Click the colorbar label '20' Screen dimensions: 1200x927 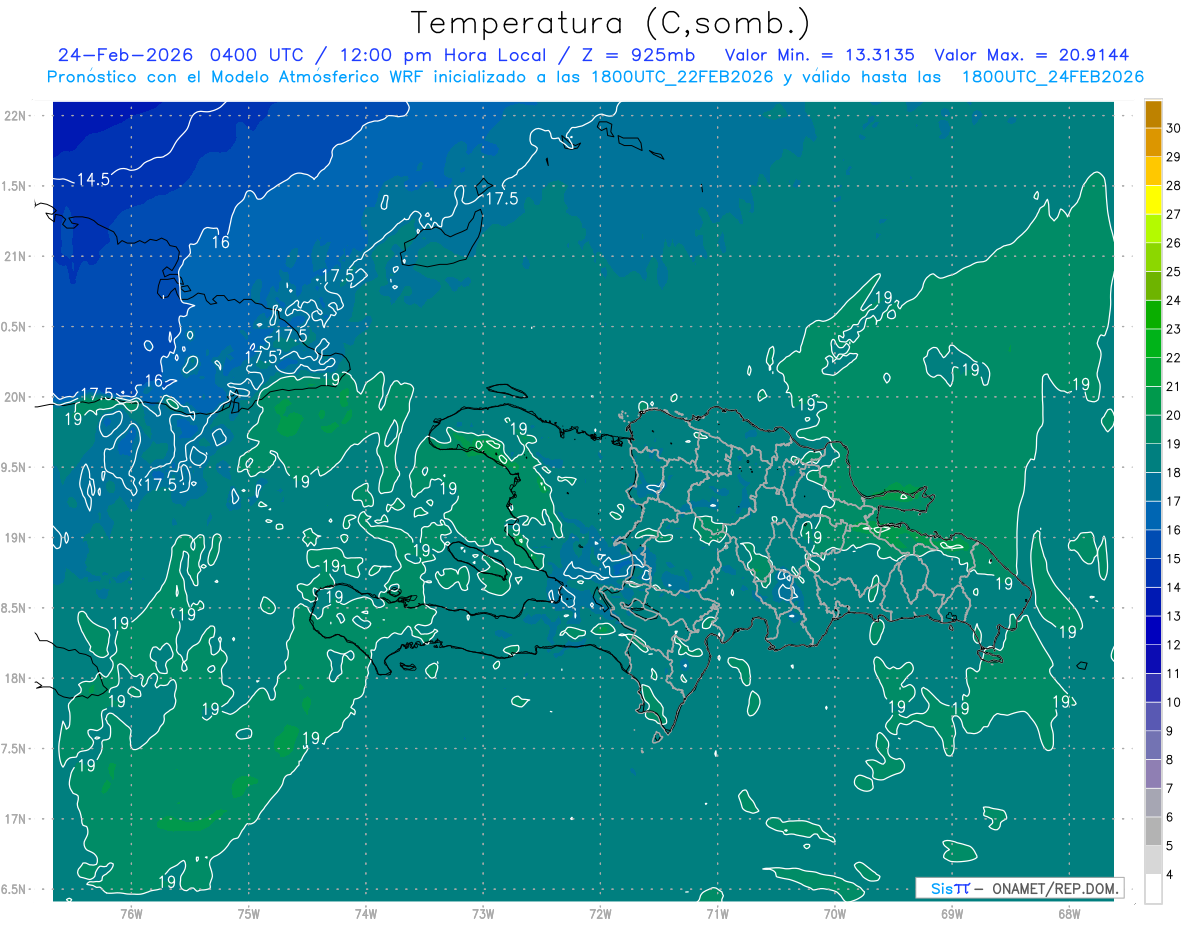click(x=1174, y=414)
